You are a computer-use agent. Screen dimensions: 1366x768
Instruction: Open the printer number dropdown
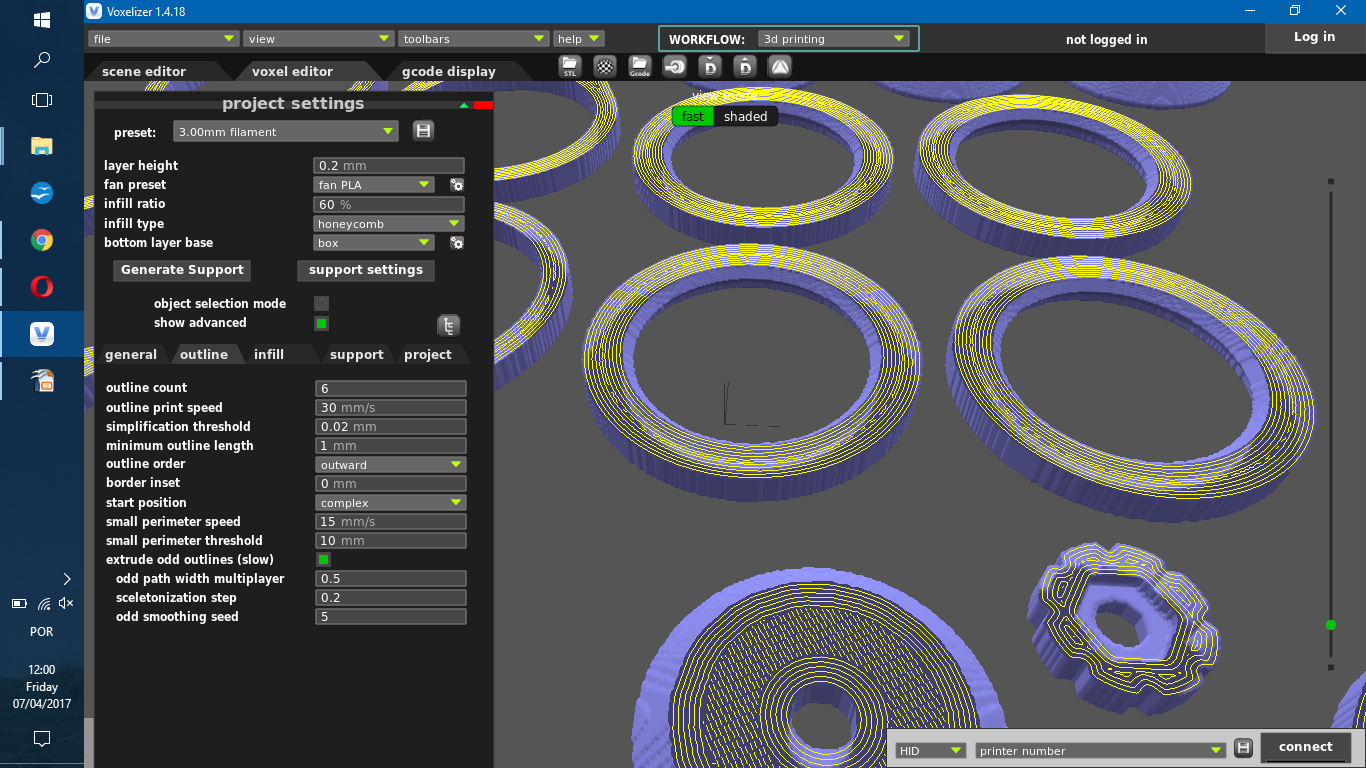tap(1100, 750)
